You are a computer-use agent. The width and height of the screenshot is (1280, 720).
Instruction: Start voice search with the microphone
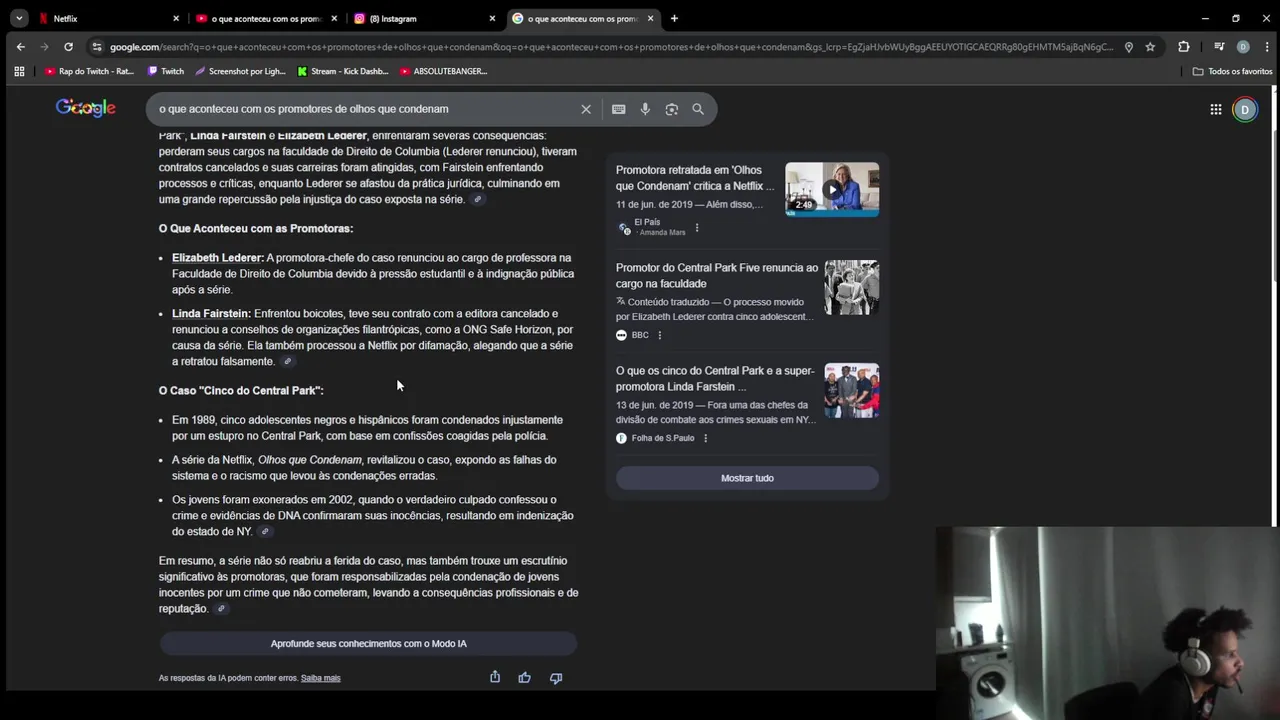point(645,109)
